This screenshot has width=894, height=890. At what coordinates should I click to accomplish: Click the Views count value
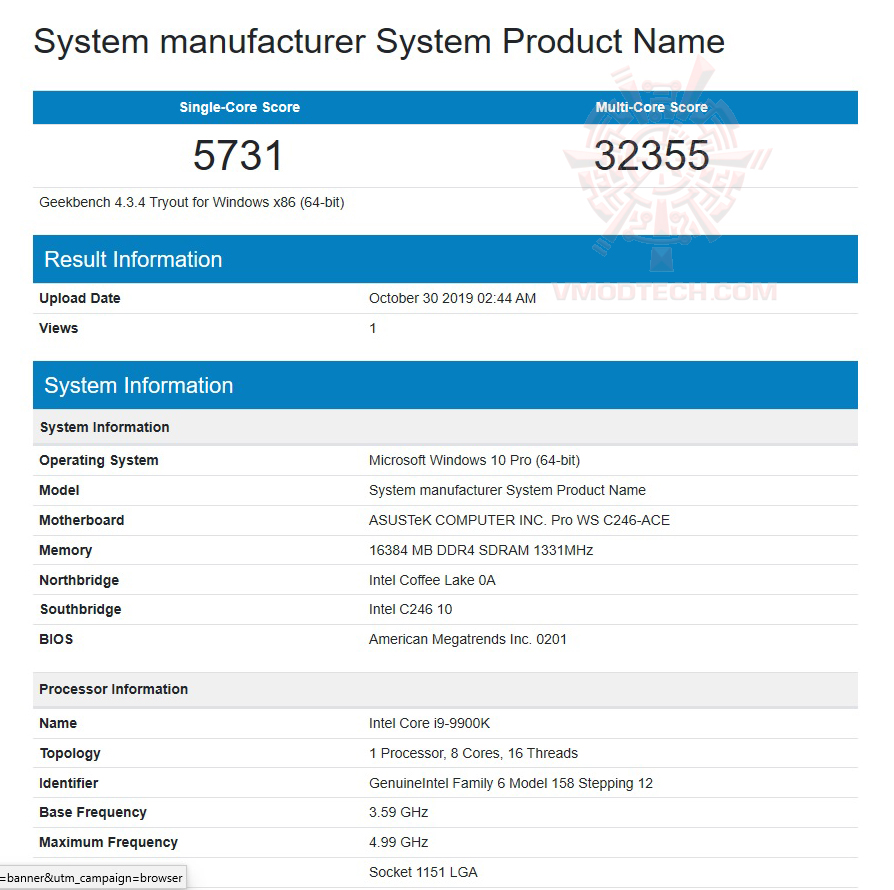tap(372, 328)
